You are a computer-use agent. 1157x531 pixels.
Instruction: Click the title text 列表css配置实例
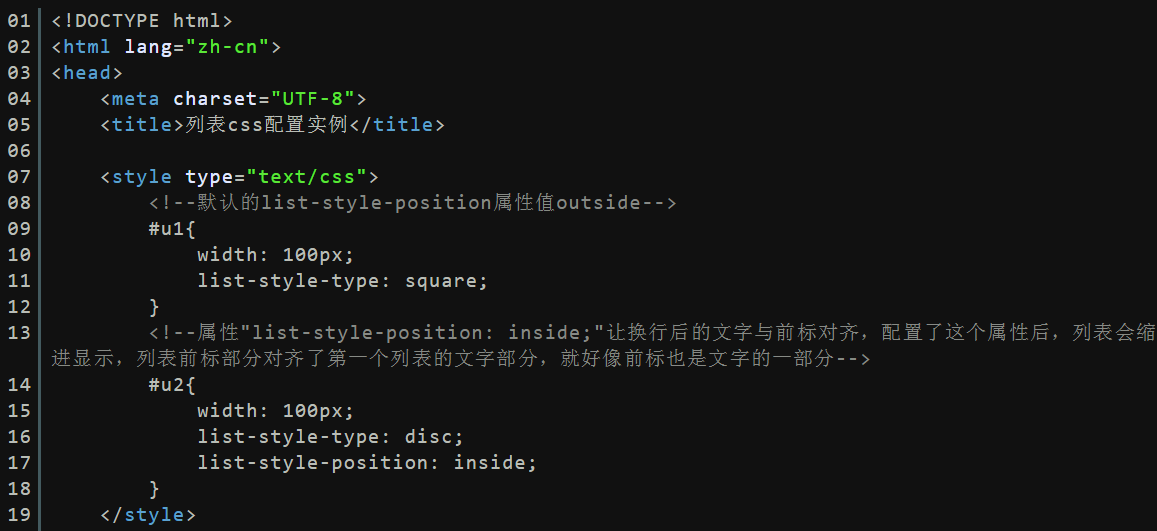[x=266, y=125]
